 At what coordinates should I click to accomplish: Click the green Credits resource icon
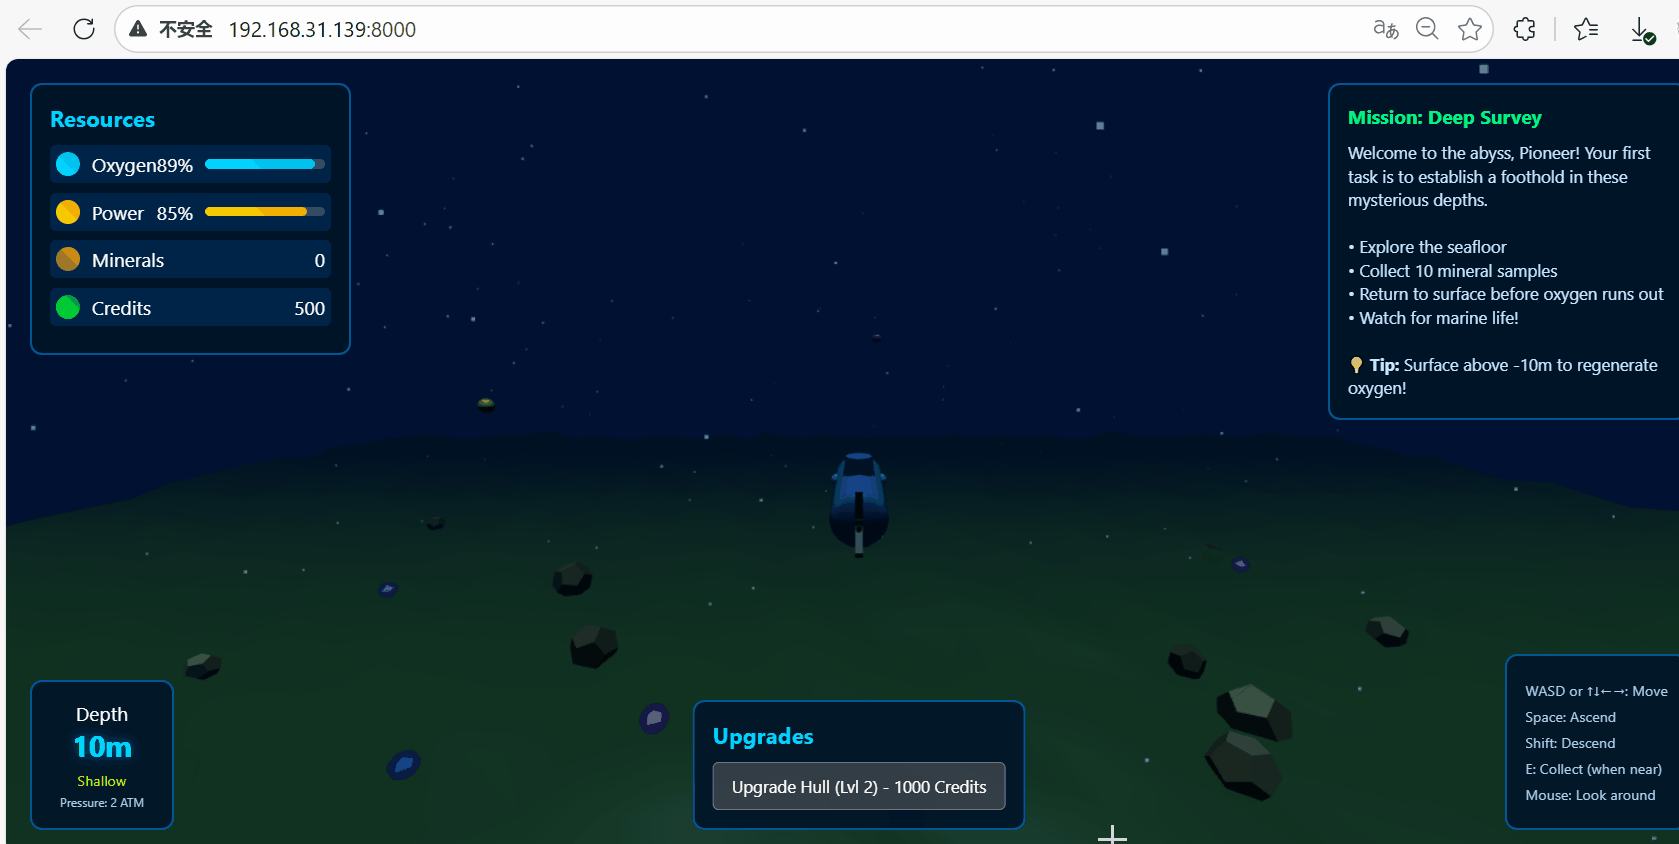tap(68, 308)
